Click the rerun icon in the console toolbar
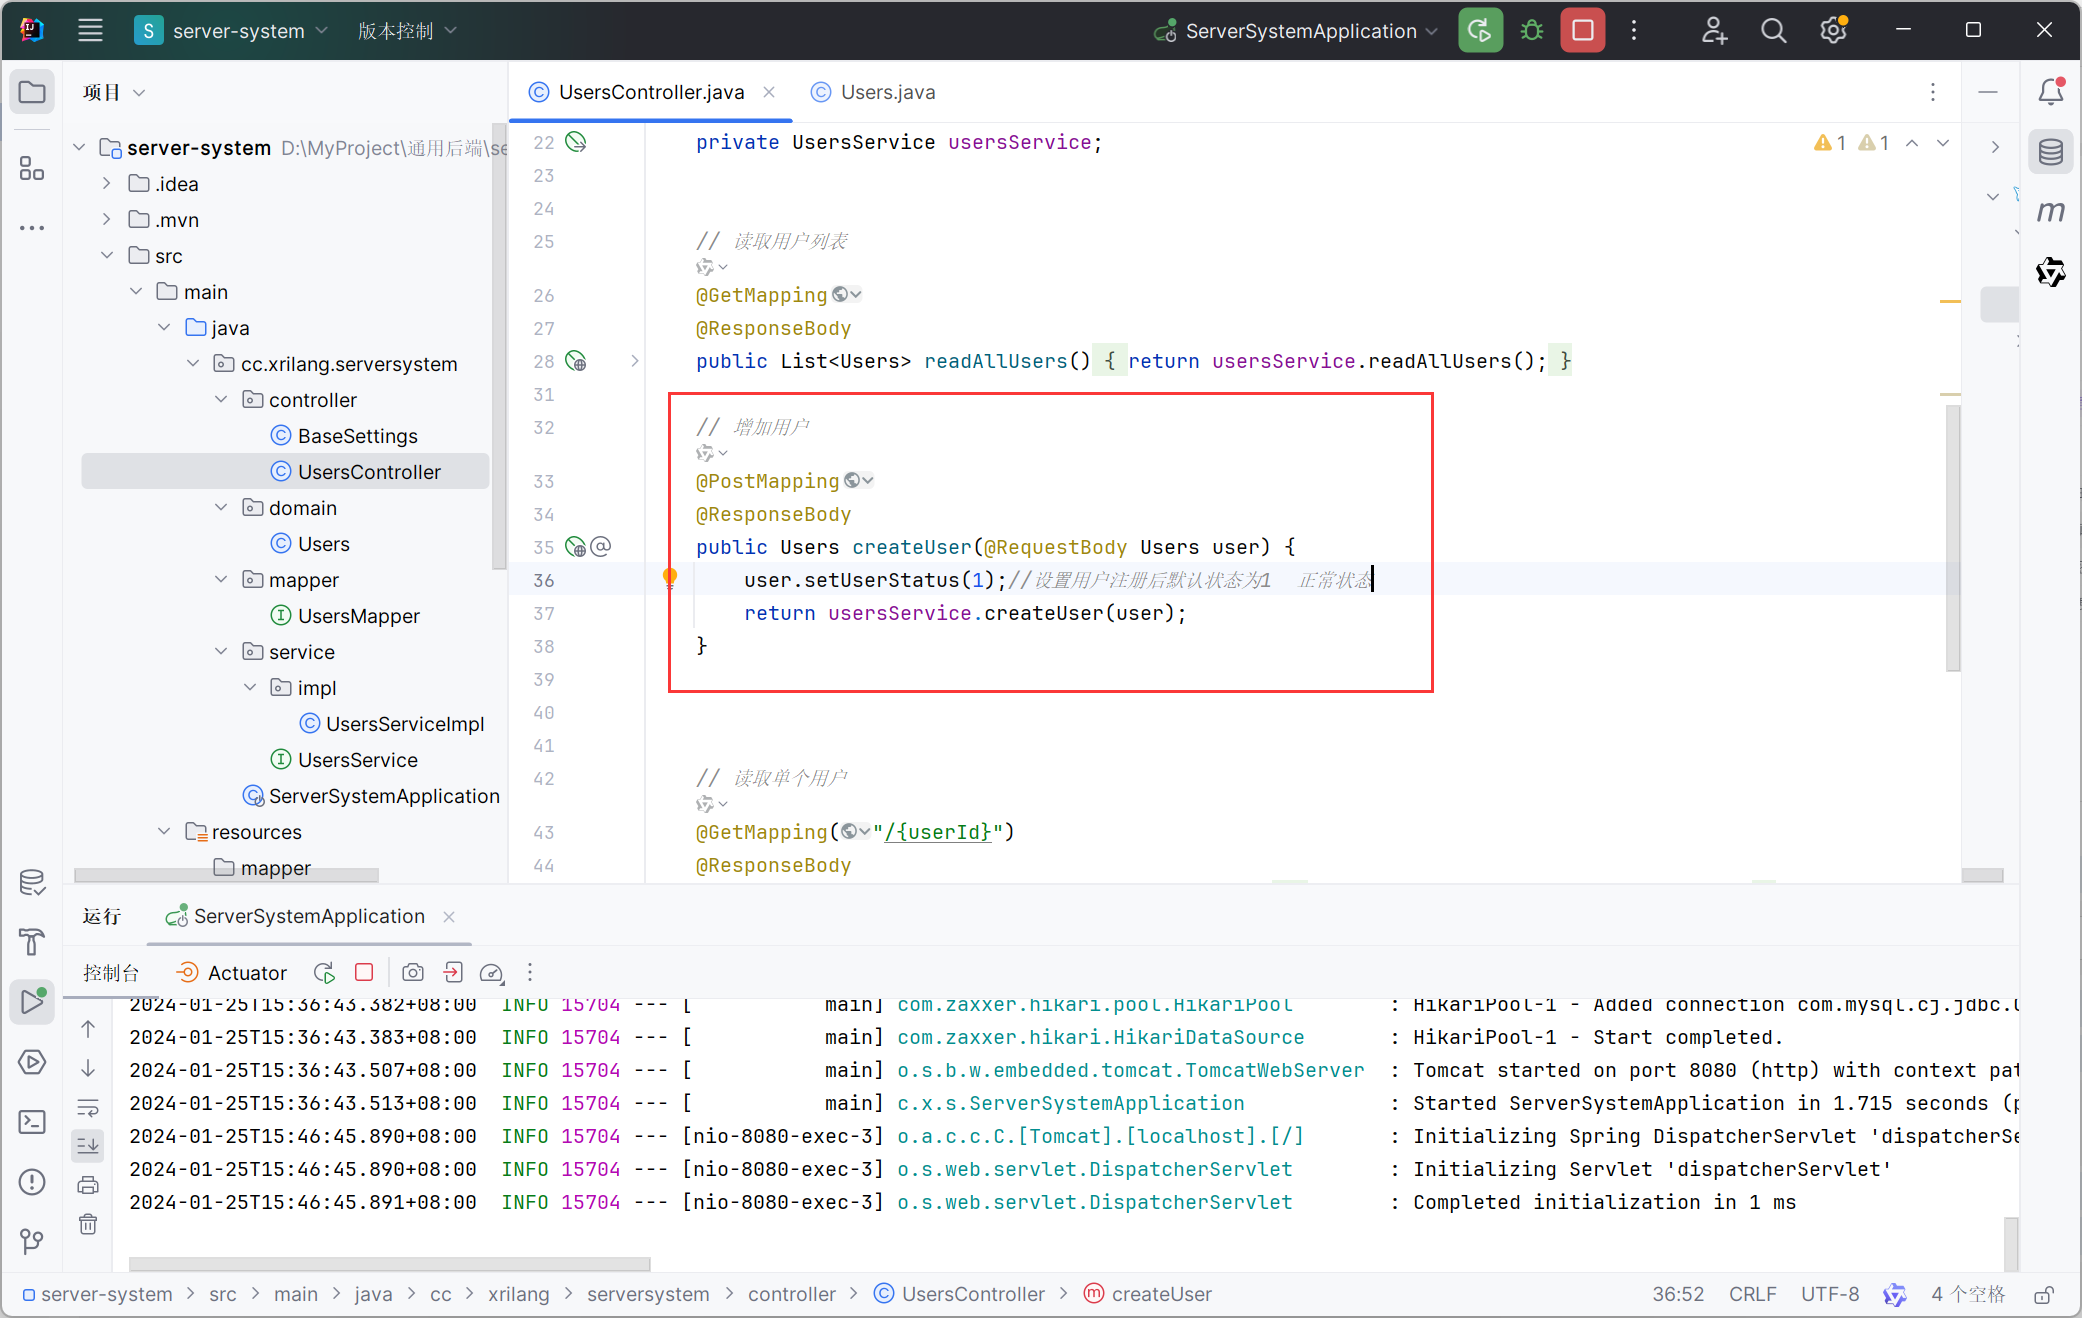Image resolution: width=2082 pixels, height=1318 pixels. (x=324, y=972)
